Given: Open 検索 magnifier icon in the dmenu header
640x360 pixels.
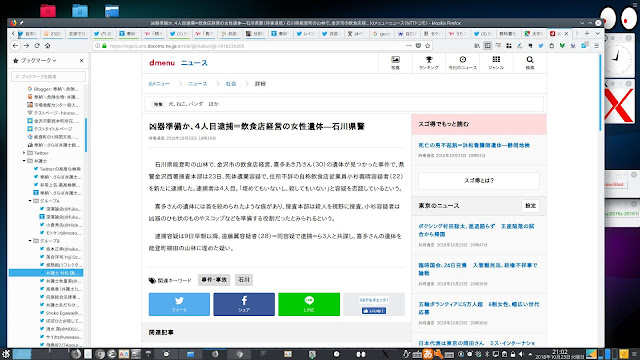Looking at the screenshot, I should 529,63.
